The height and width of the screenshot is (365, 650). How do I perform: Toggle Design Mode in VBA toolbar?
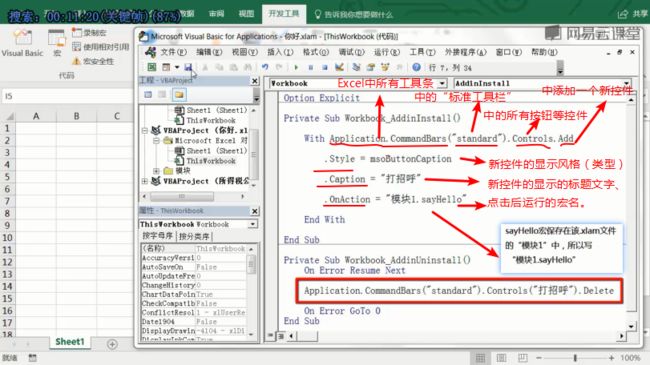[x=340, y=67]
